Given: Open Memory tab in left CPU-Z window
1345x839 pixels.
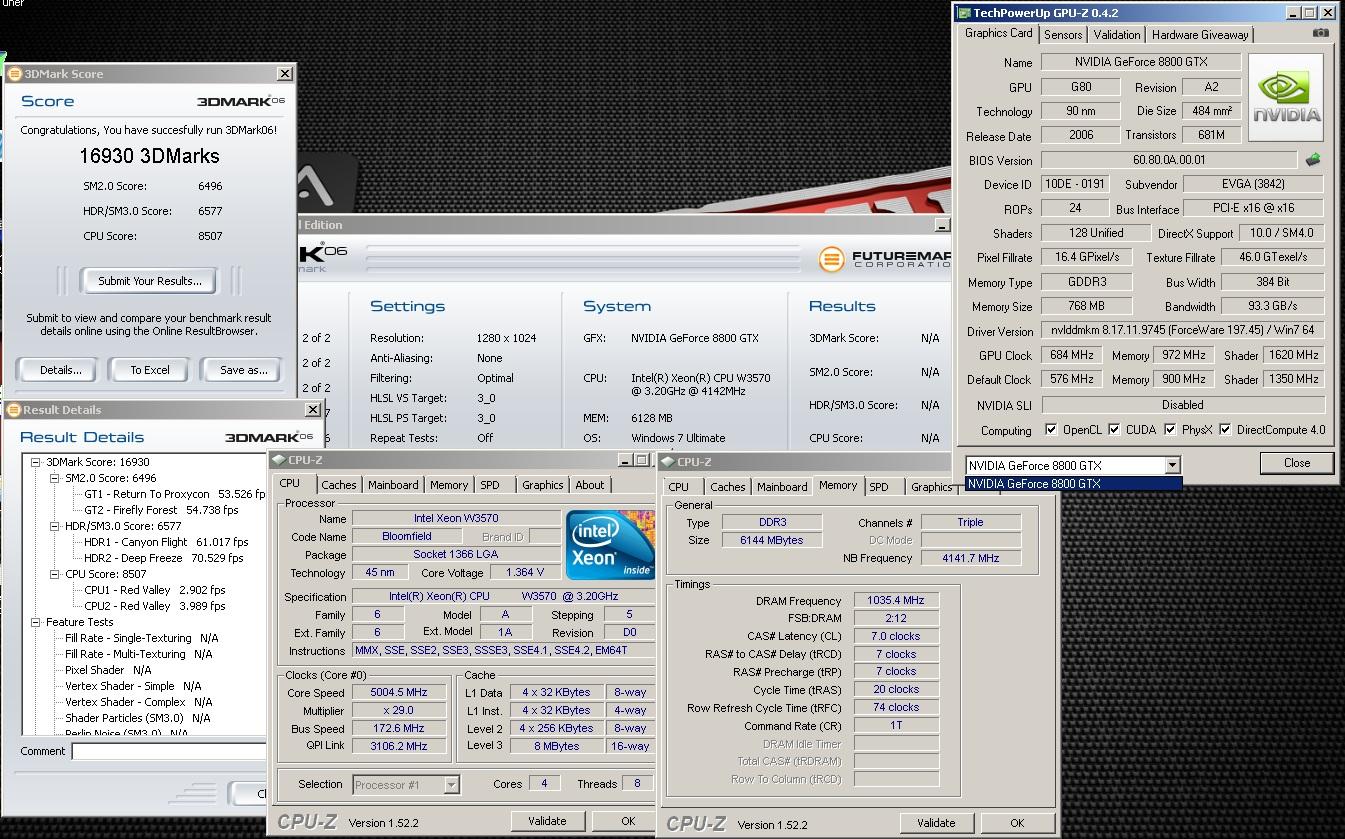Looking at the screenshot, I should click(x=449, y=485).
